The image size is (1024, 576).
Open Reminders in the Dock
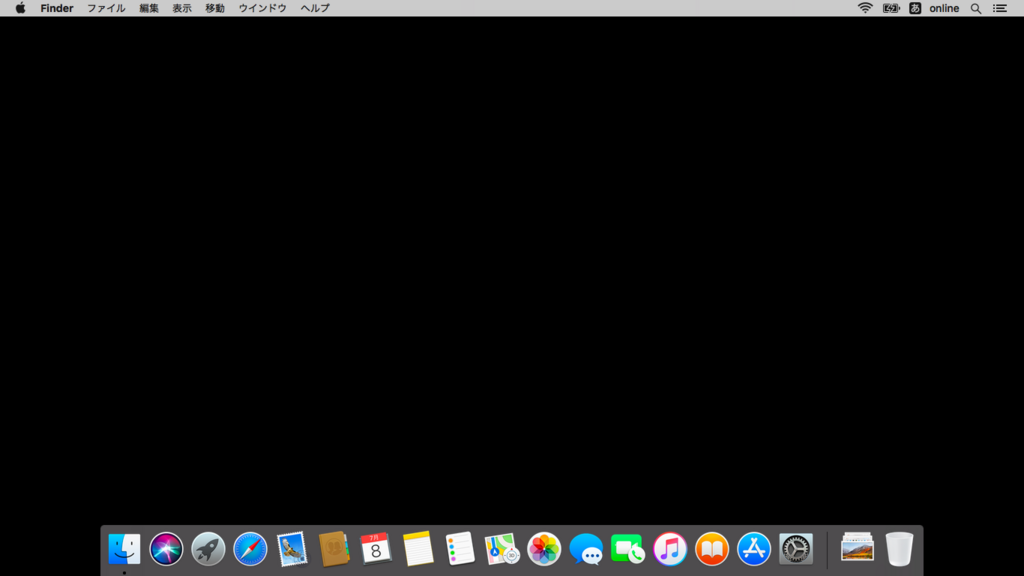(460, 549)
